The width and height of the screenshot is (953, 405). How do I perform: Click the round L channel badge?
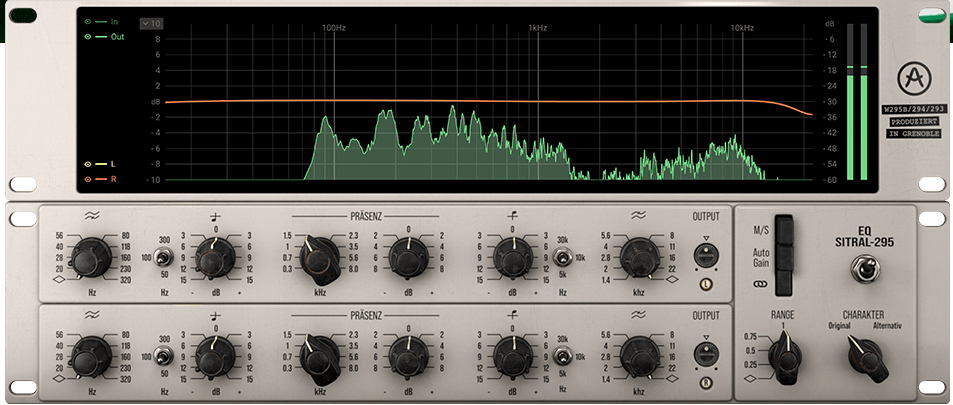(x=706, y=284)
